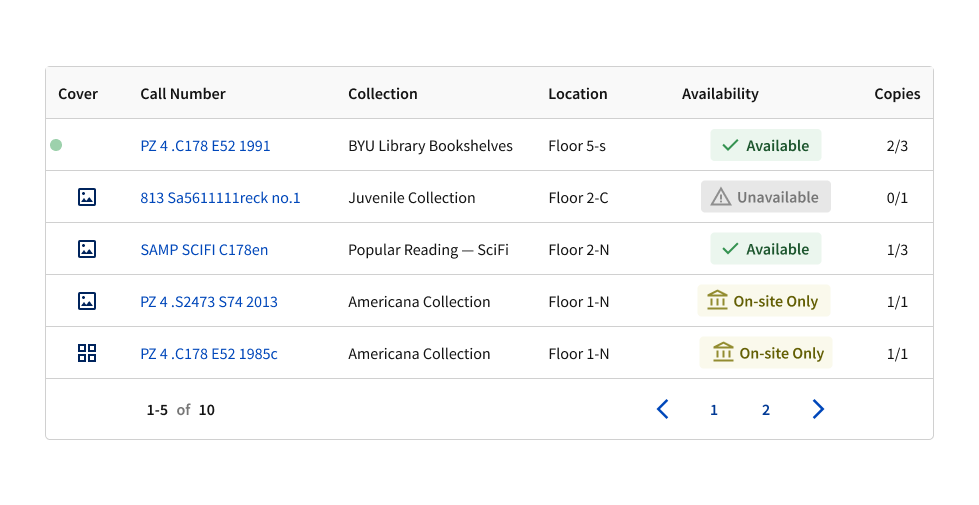Click the Availability column header
The height and width of the screenshot is (505, 979).
720,94
